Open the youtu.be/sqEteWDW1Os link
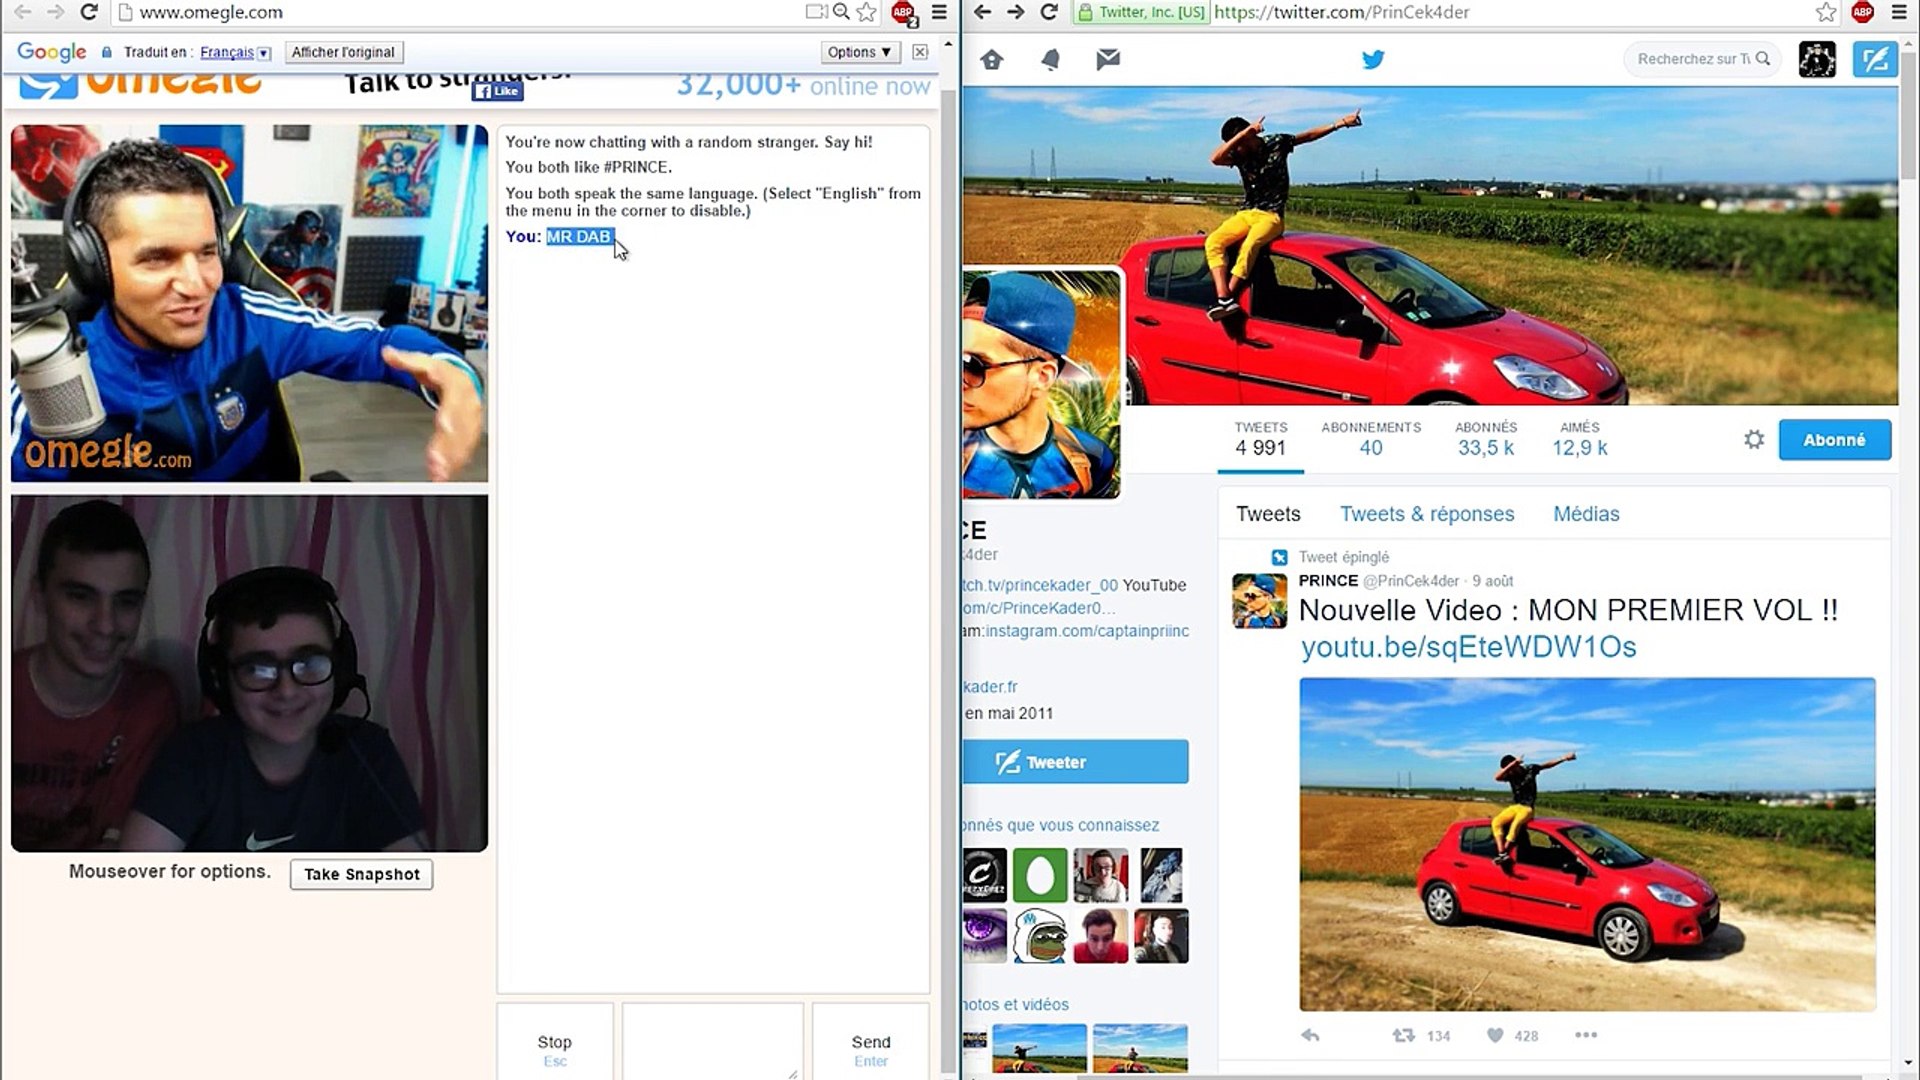The width and height of the screenshot is (1920, 1080). tap(1468, 647)
